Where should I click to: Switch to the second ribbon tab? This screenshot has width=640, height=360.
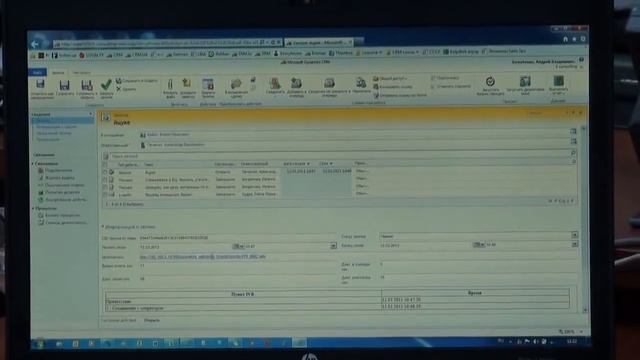click(58, 73)
